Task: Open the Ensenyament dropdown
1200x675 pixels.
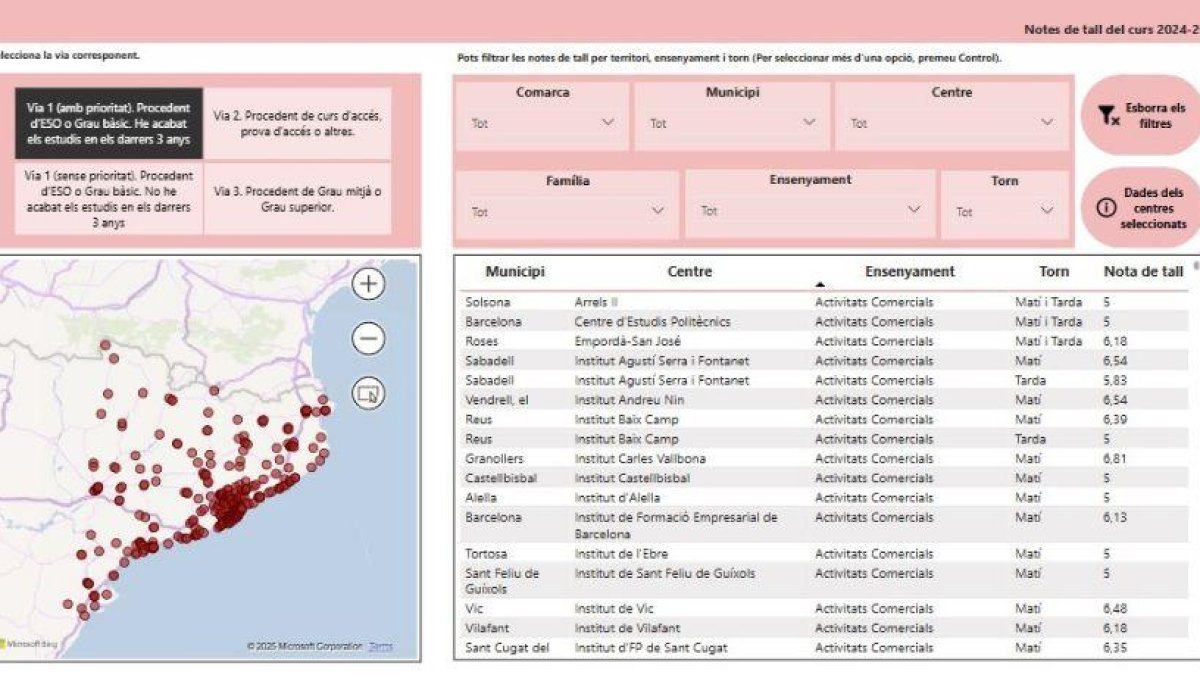Action: 912,211
